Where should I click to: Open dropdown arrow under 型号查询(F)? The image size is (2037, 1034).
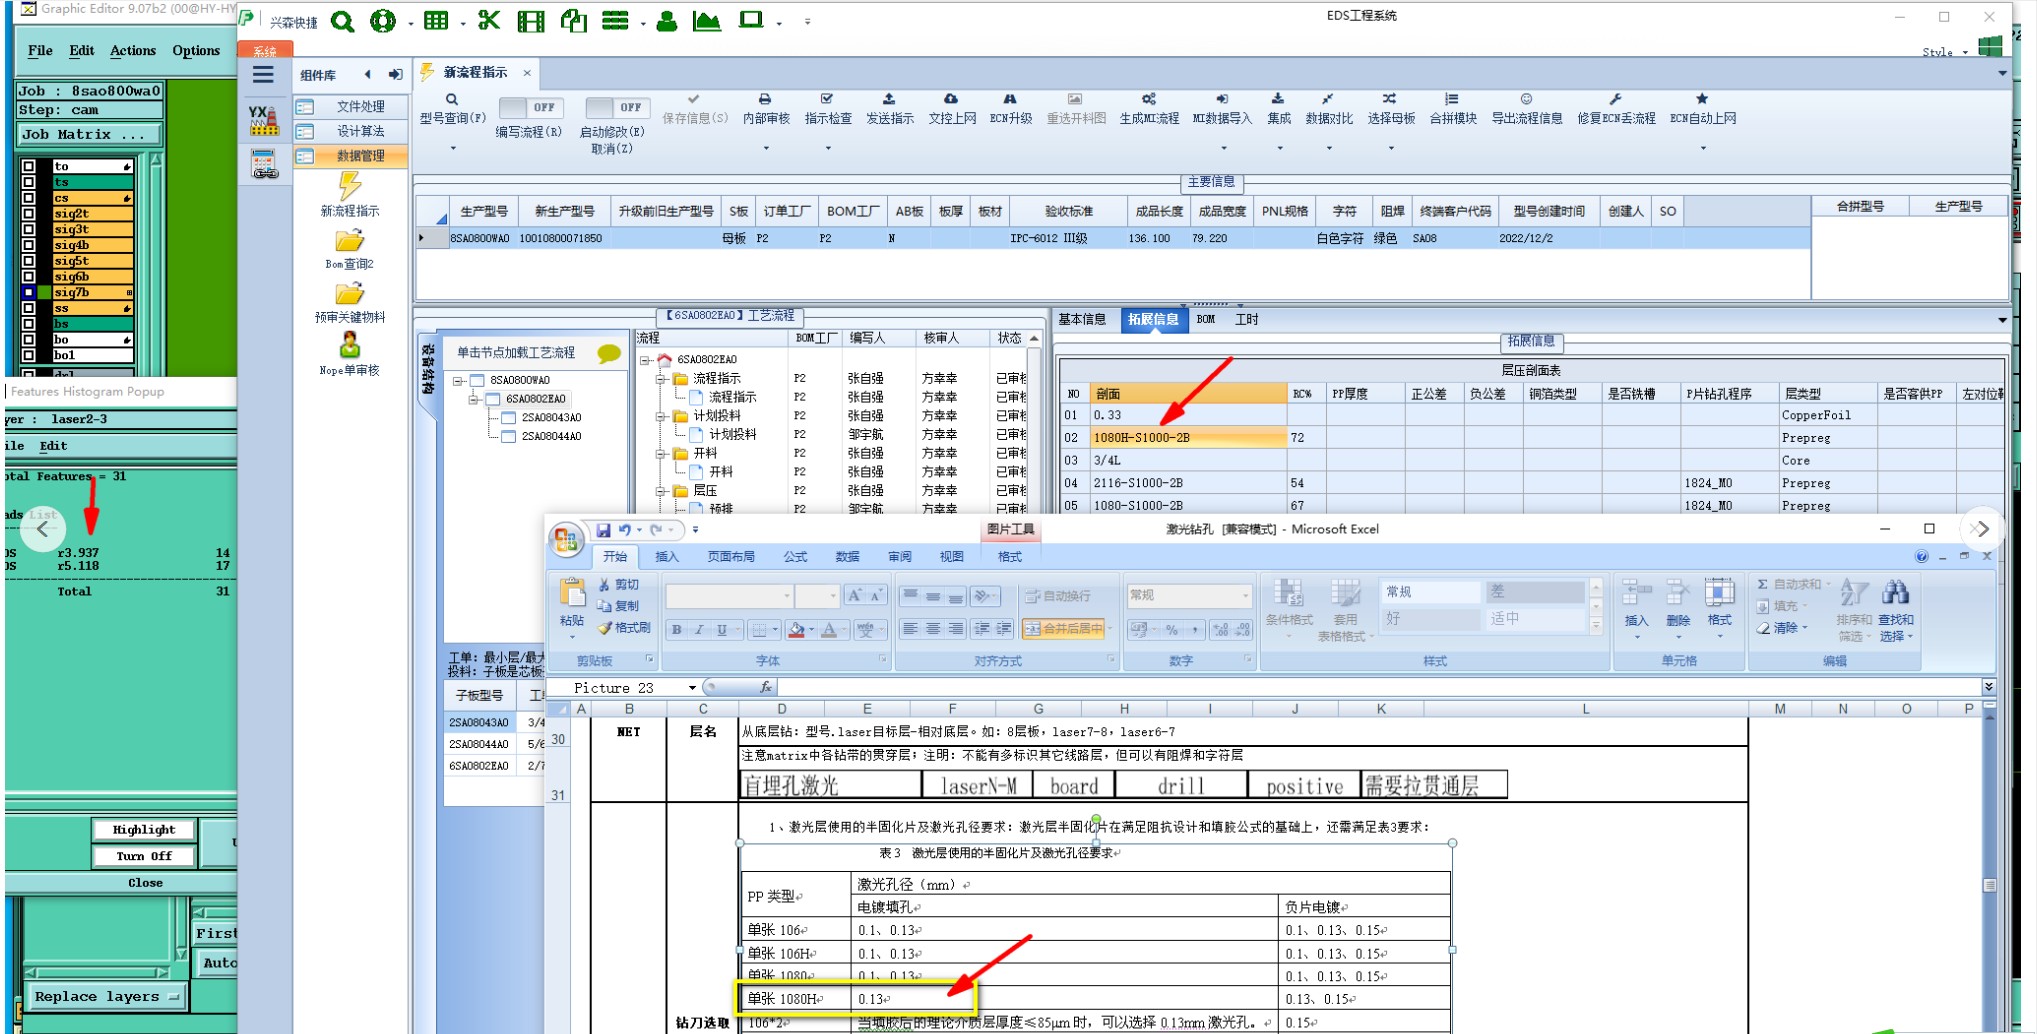tap(453, 148)
